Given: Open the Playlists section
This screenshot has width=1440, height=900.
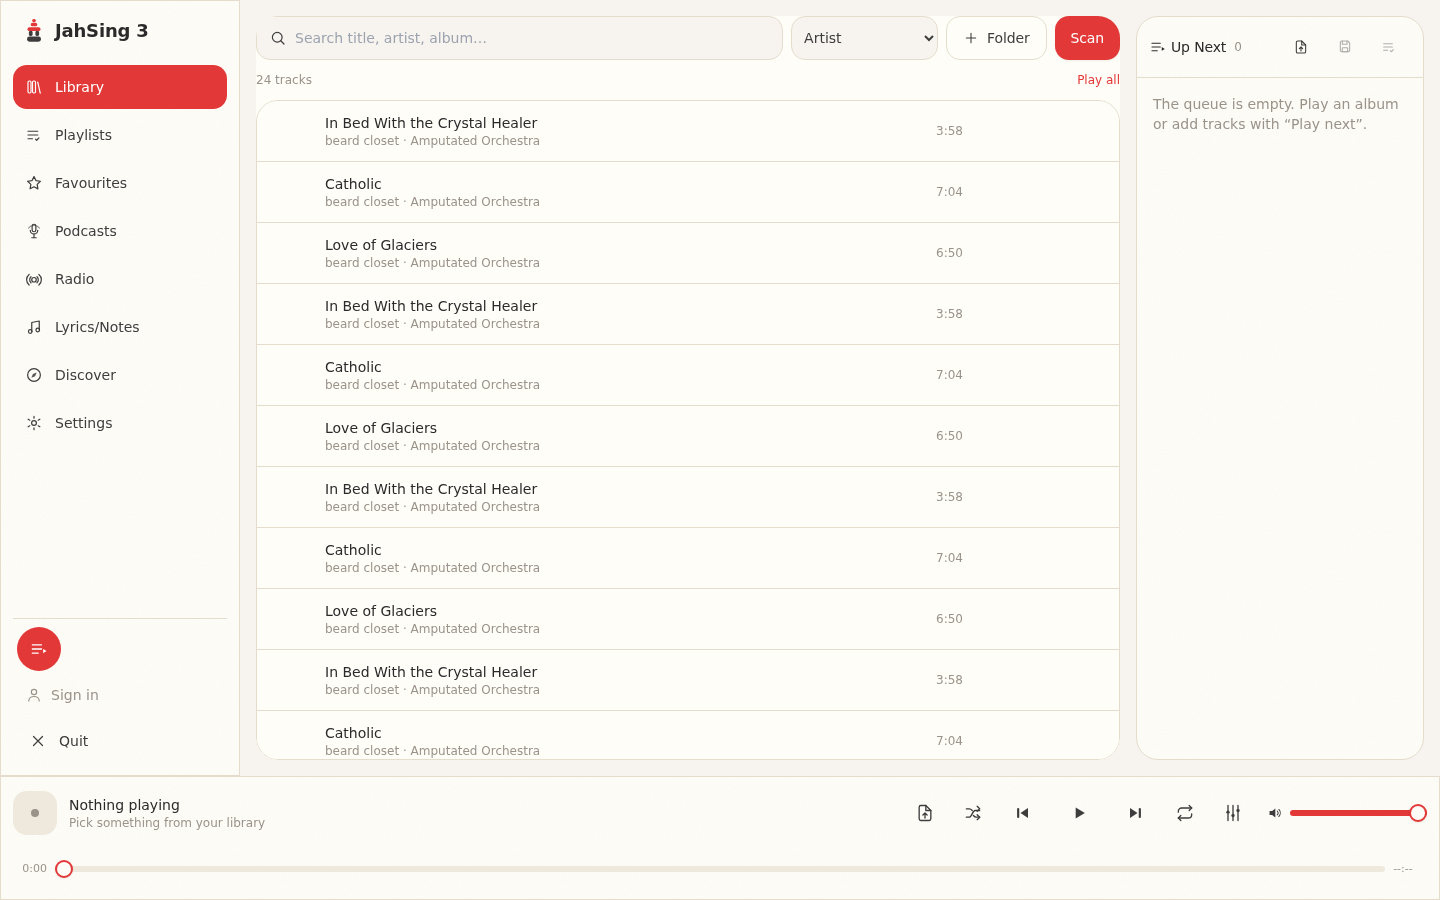Looking at the screenshot, I should coord(120,135).
